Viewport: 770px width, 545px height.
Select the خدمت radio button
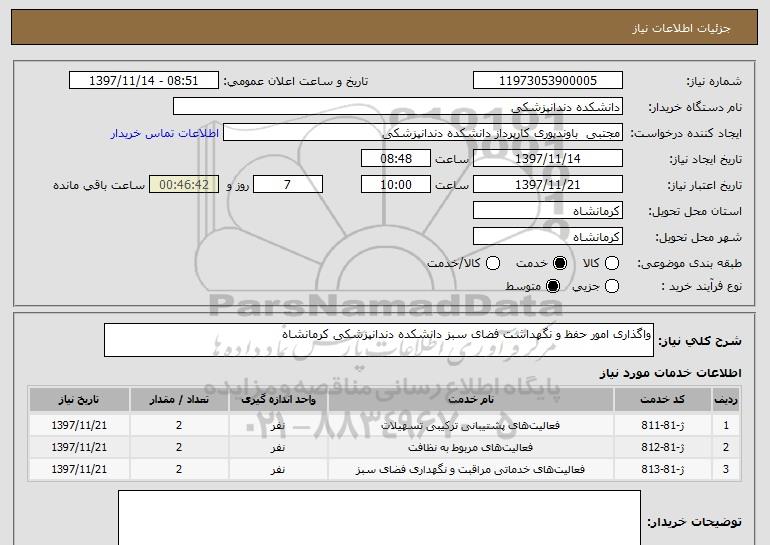click(x=560, y=263)
